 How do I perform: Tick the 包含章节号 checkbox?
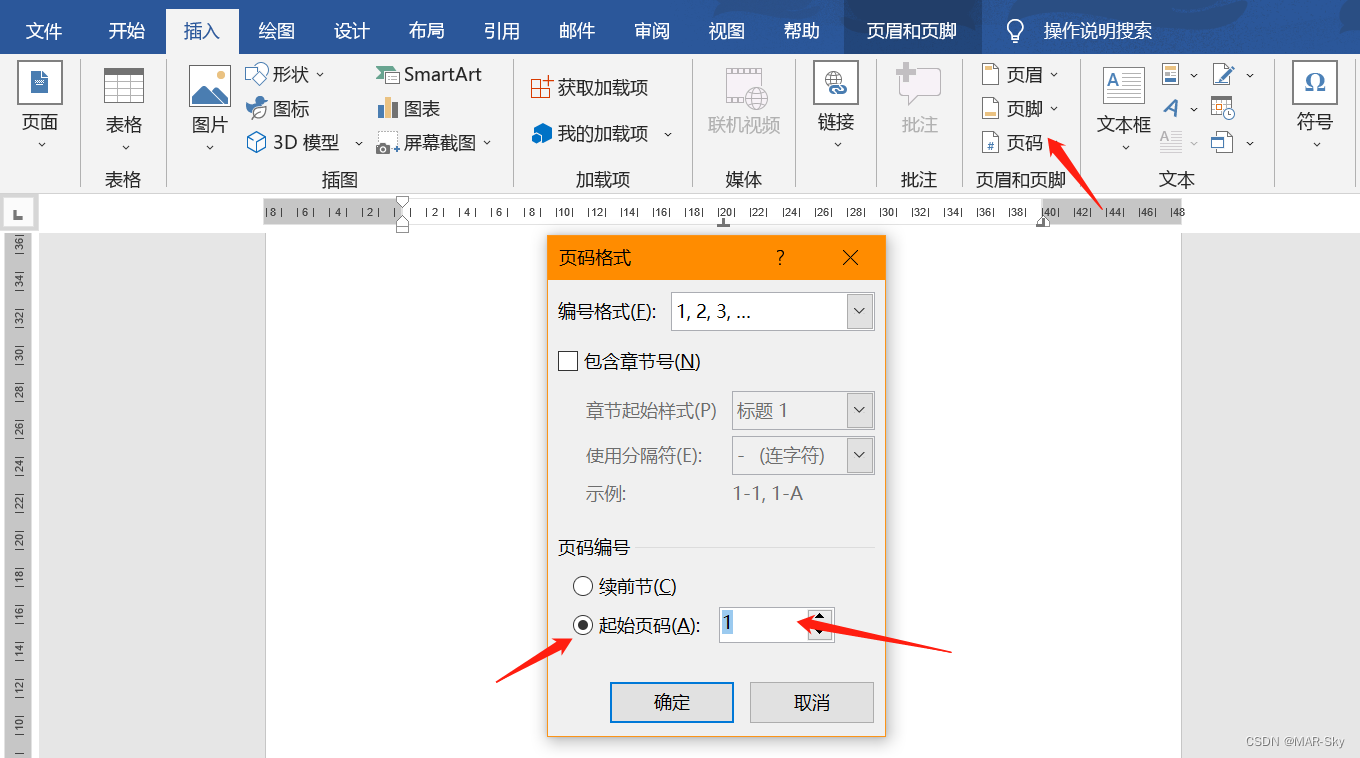click(568, 361)
